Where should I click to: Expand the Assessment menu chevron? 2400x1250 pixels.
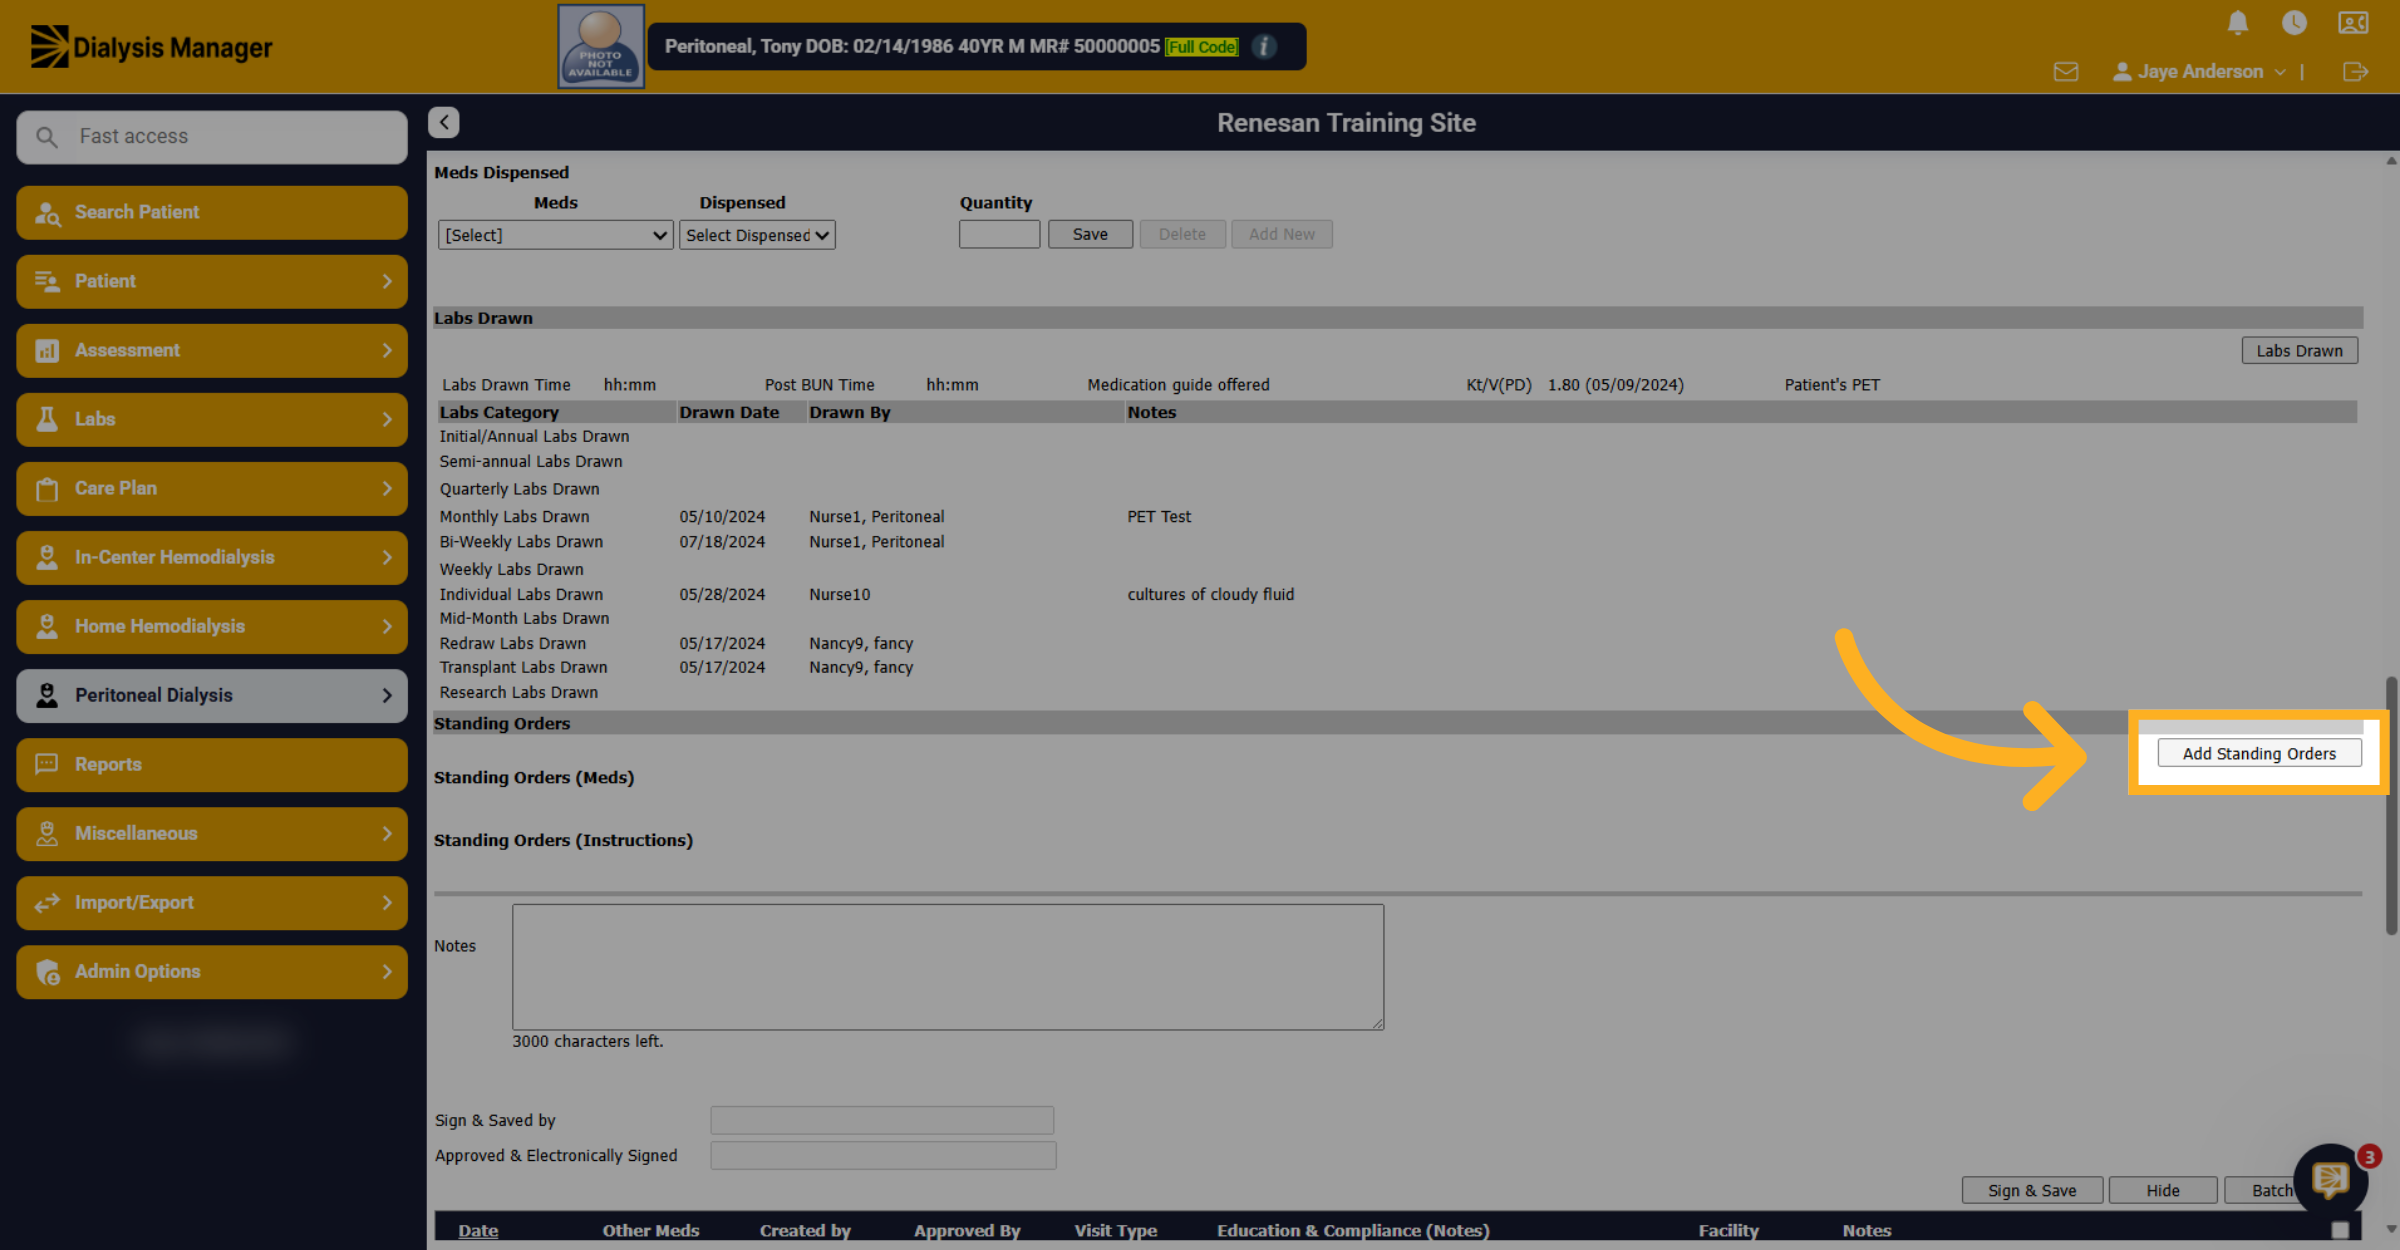point(387,350)
